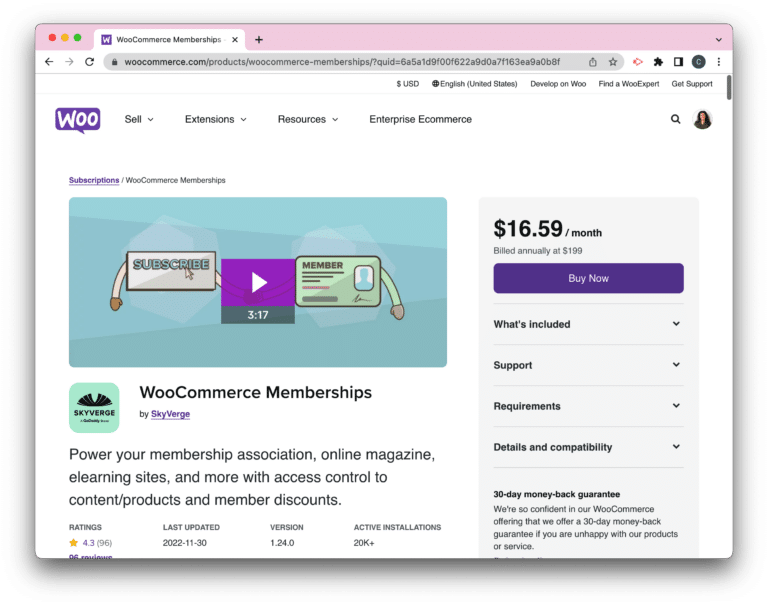Open Enterprise Ecommerce menu item
768x605 pixels.
(x=420, y=119)
